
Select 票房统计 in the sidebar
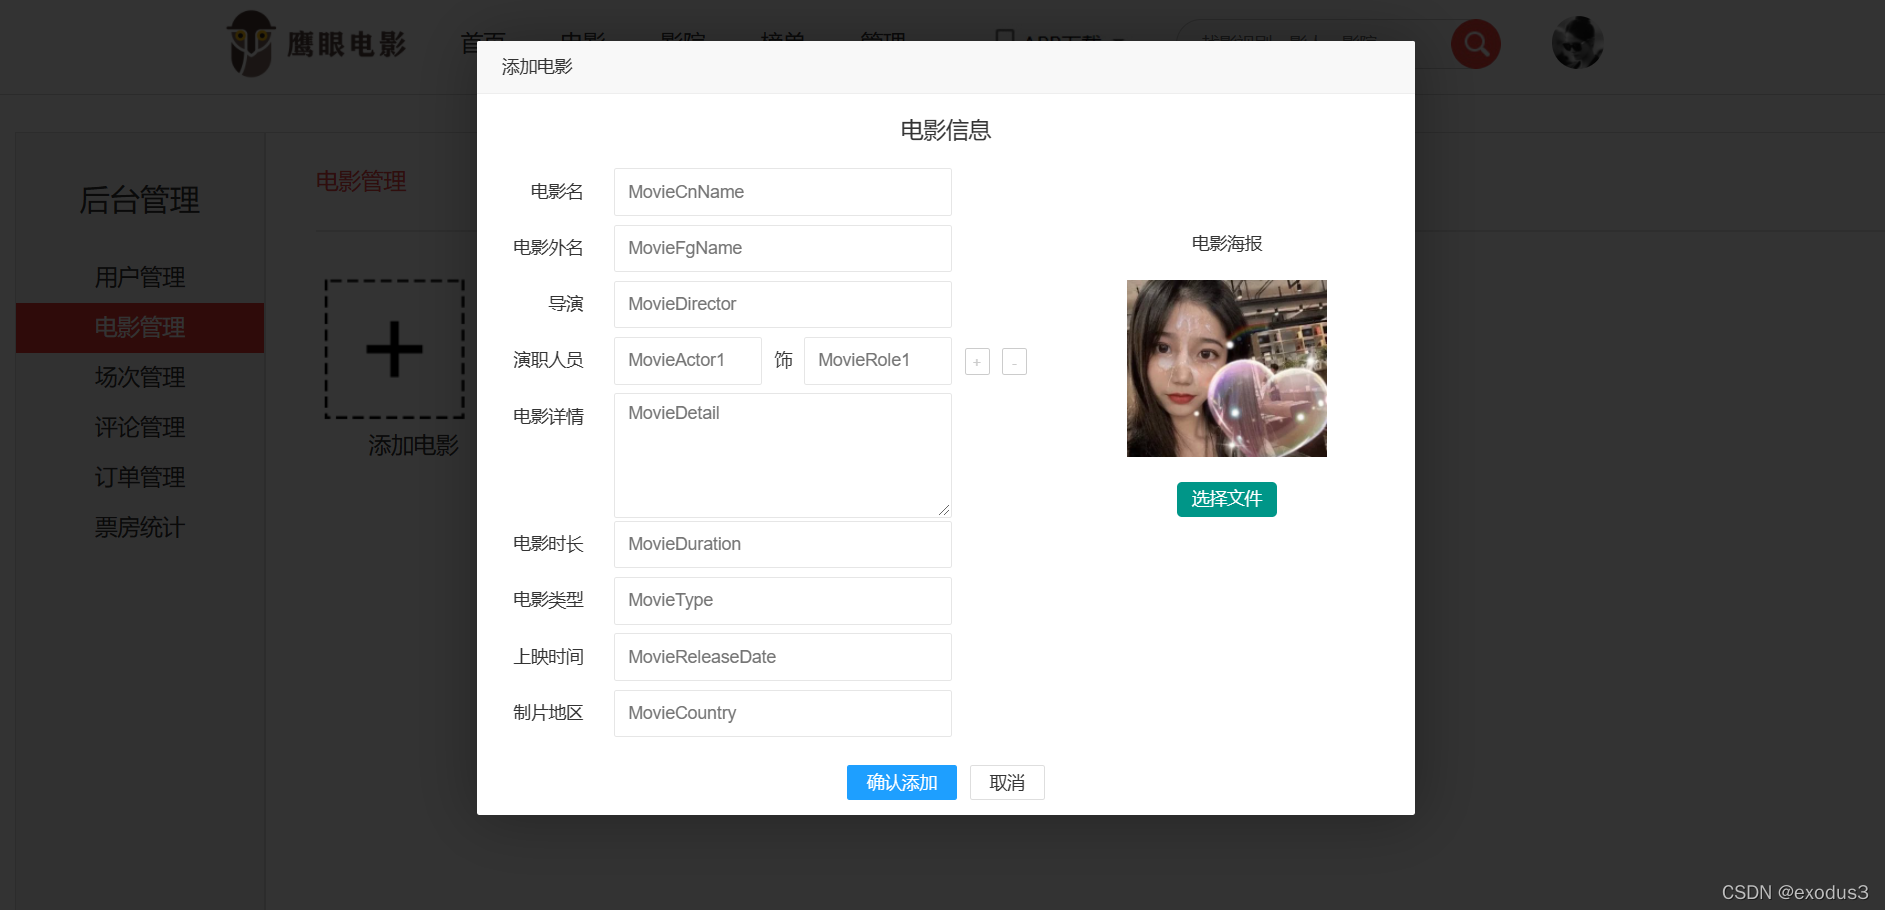139,527
